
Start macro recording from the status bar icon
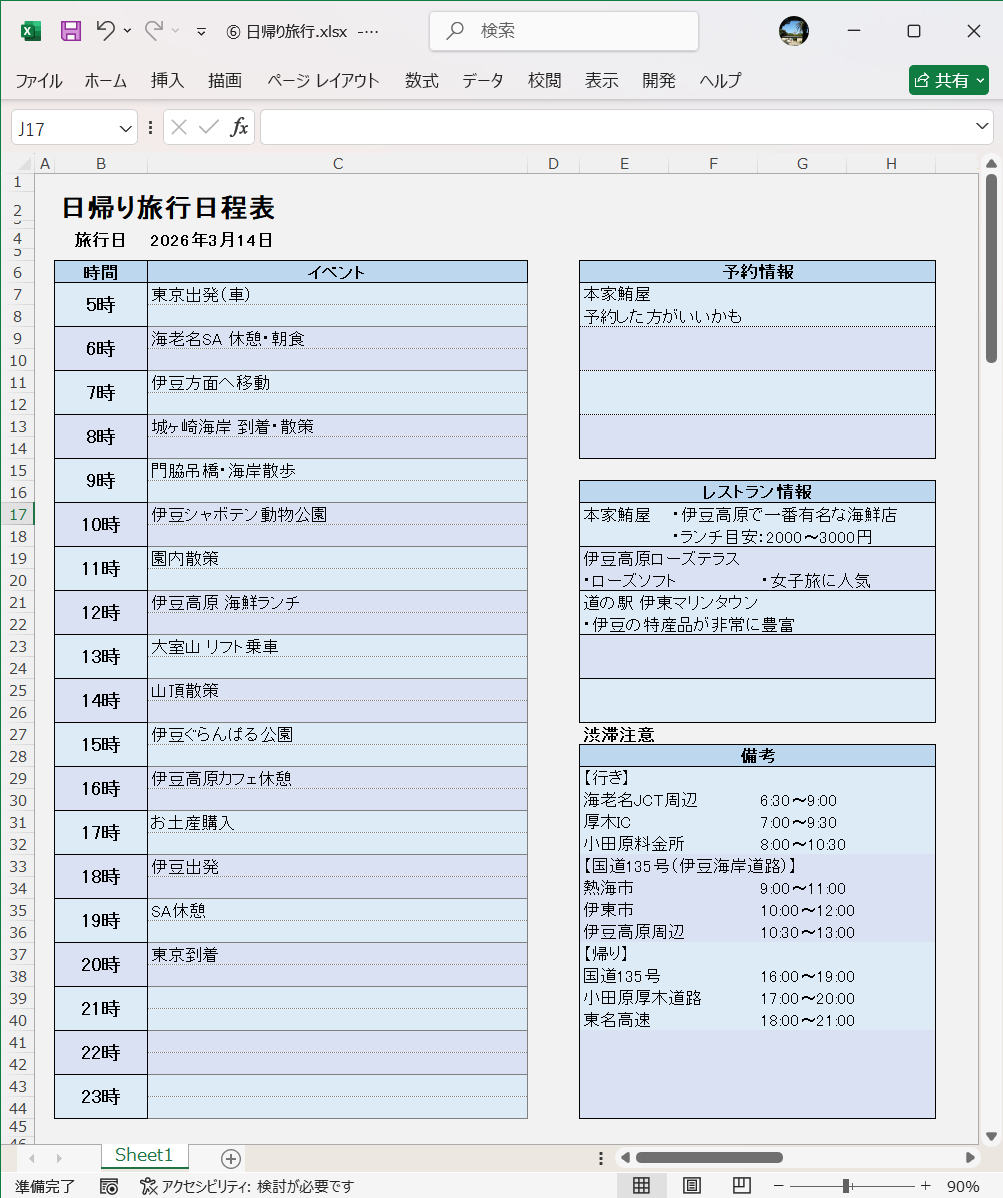point(110,1185)
